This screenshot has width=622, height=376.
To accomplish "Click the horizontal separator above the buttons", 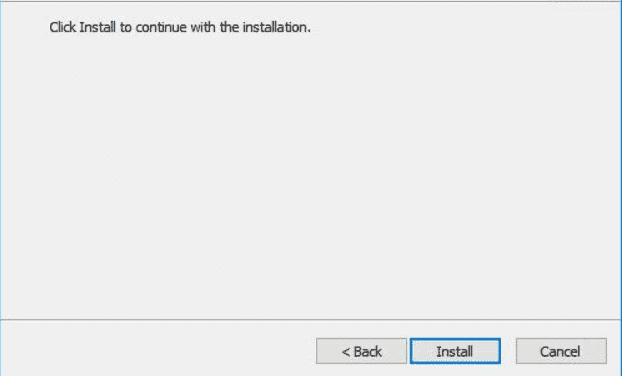I will tap(311, 320).
